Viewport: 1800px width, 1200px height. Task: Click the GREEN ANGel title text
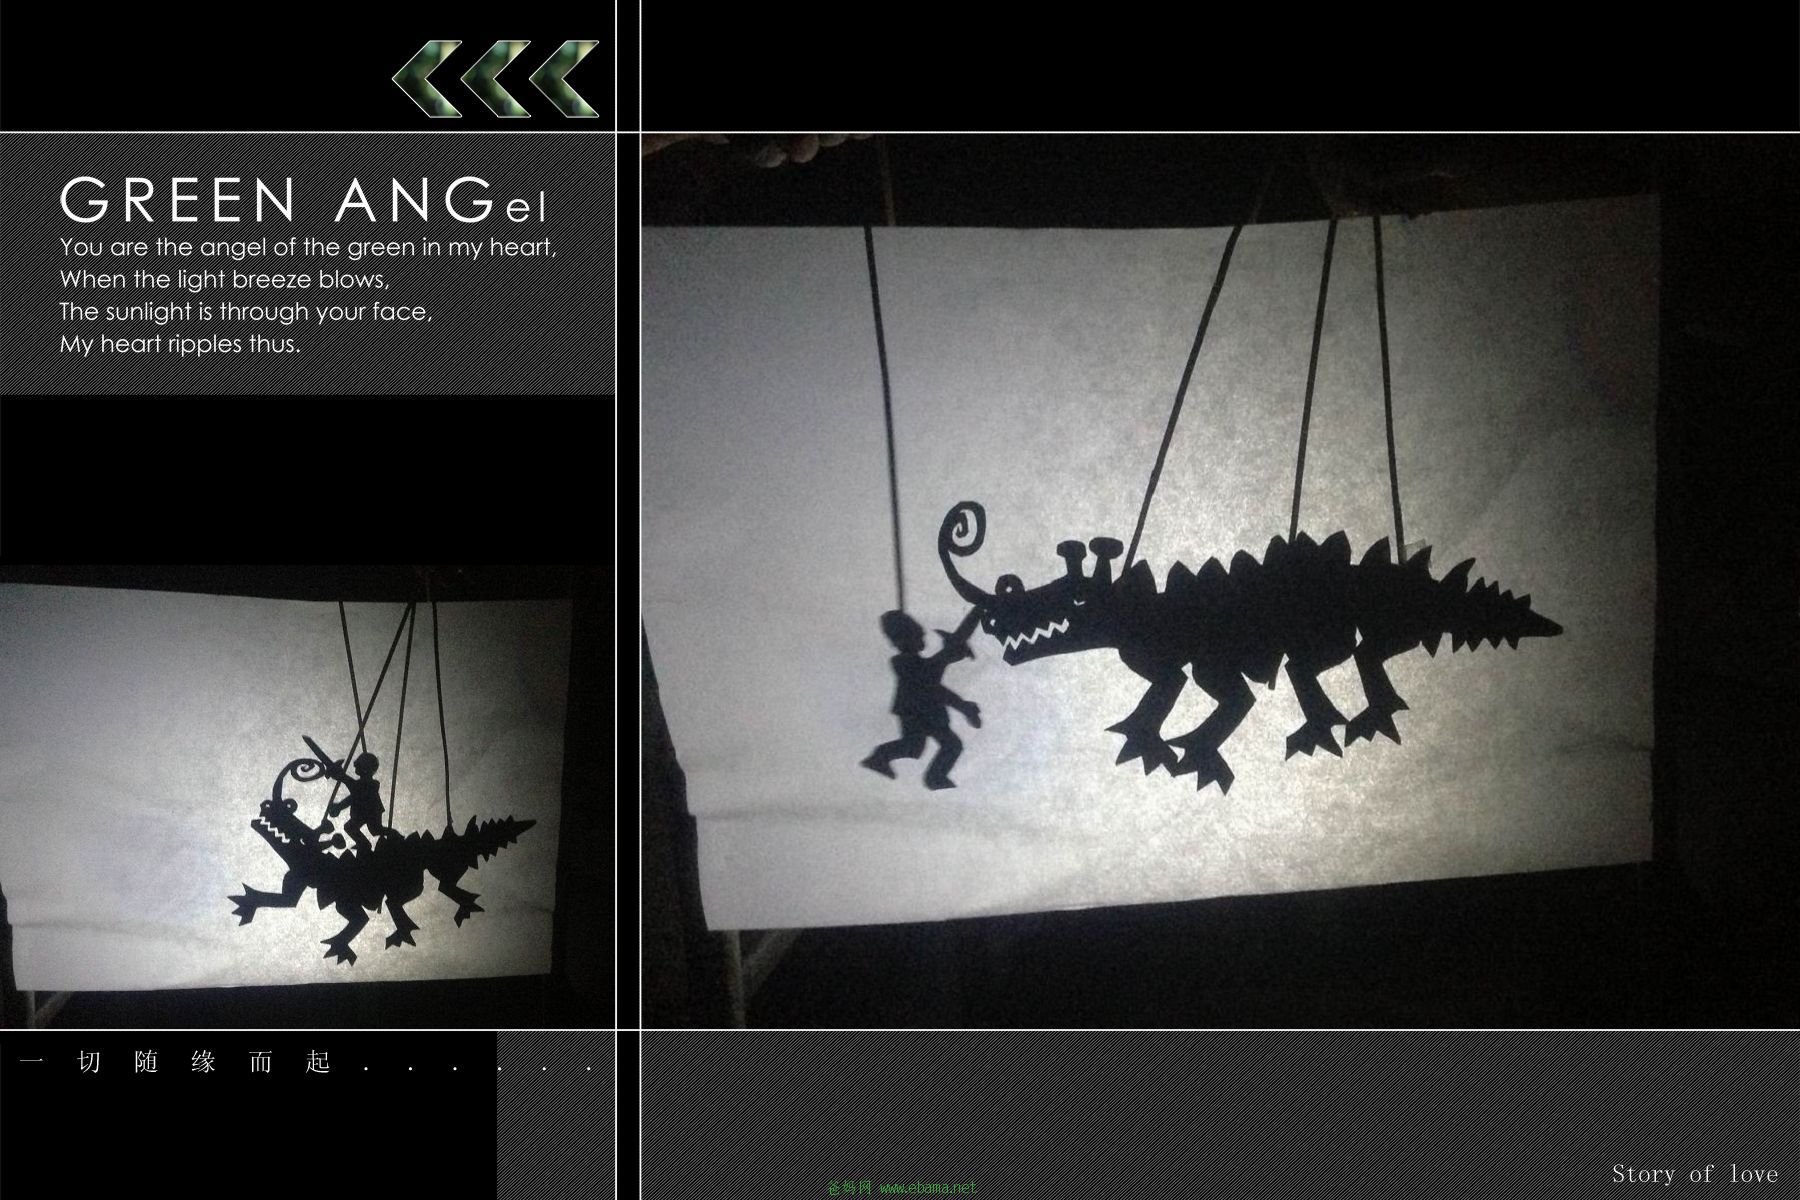304,199
